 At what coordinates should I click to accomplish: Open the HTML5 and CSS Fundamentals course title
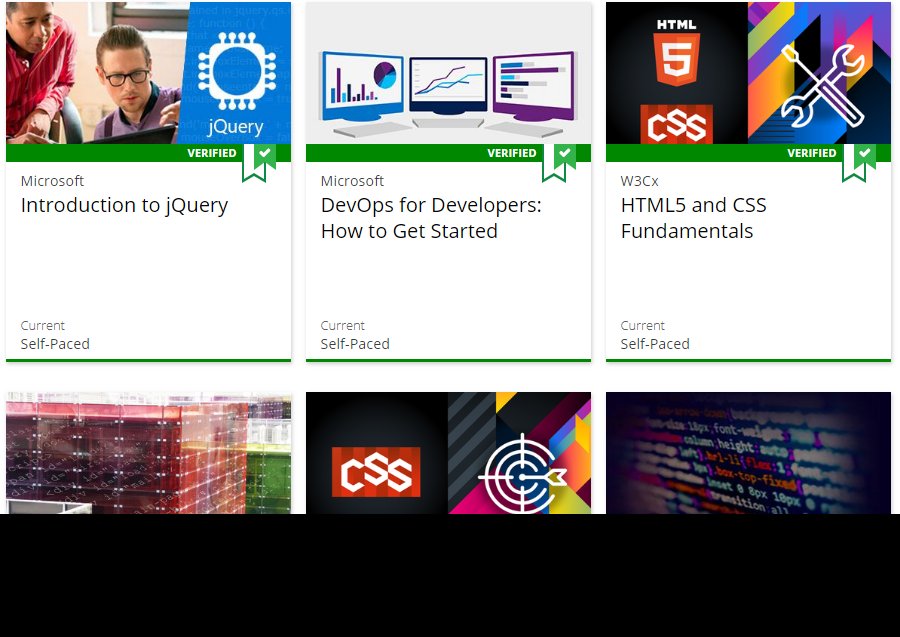693,218
